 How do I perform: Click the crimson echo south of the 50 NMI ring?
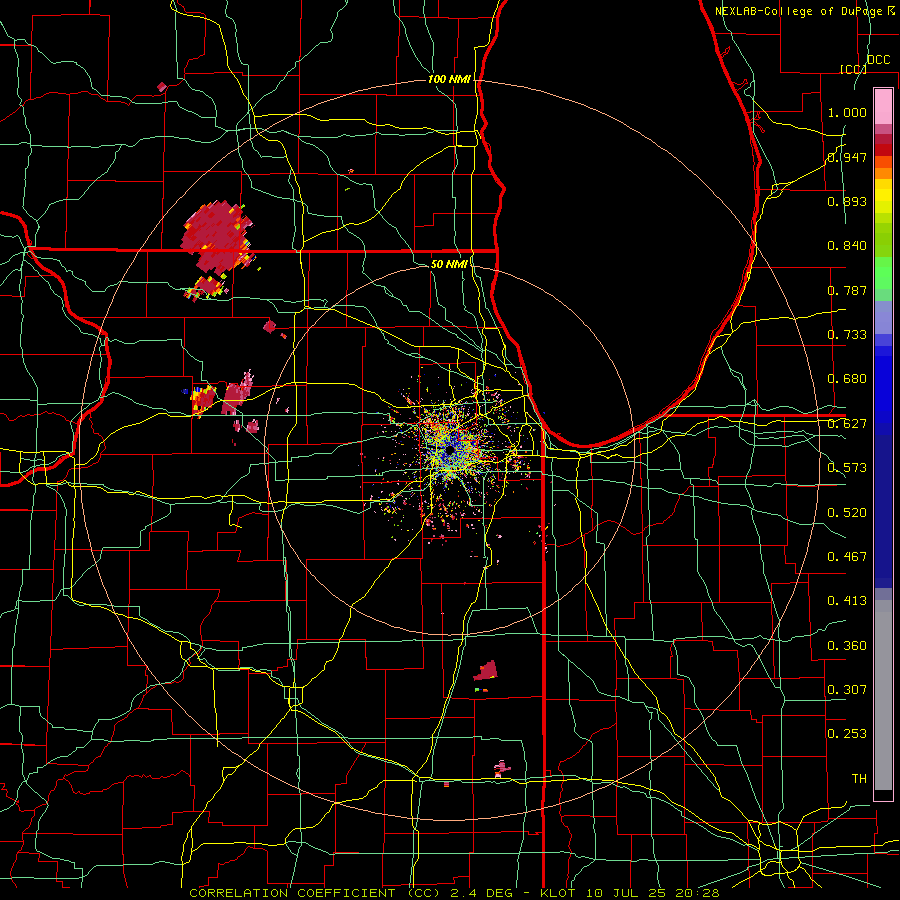click(487, 670)
